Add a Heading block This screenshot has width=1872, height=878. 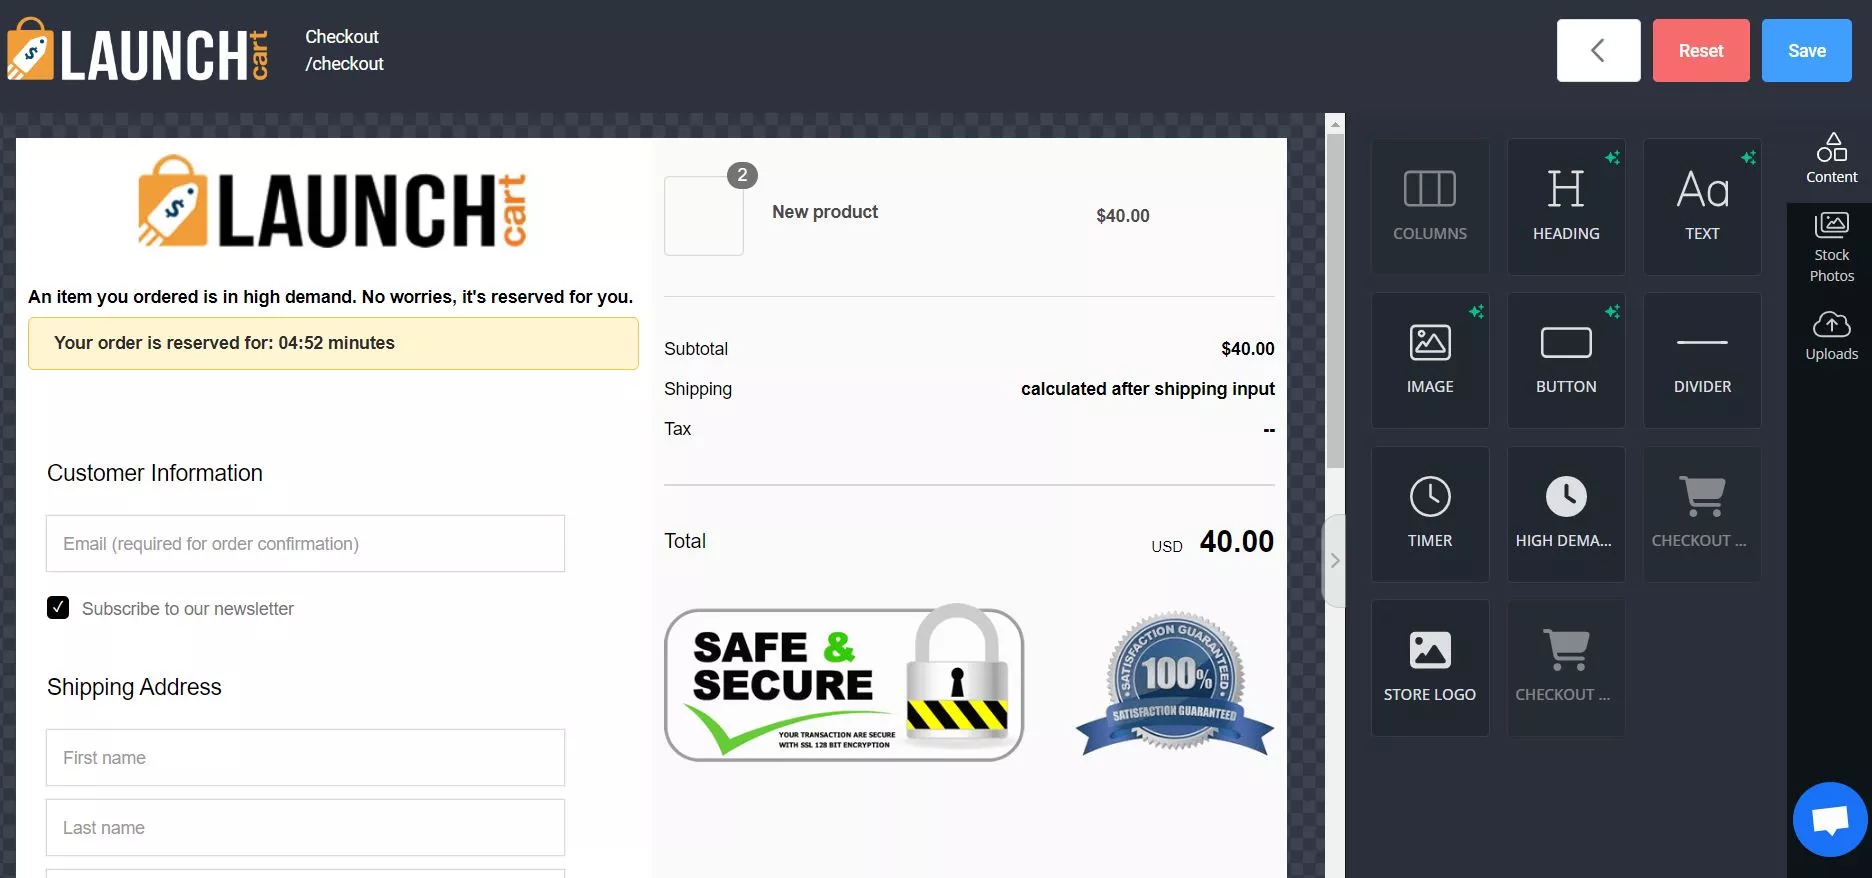(x=1565, y=206)
